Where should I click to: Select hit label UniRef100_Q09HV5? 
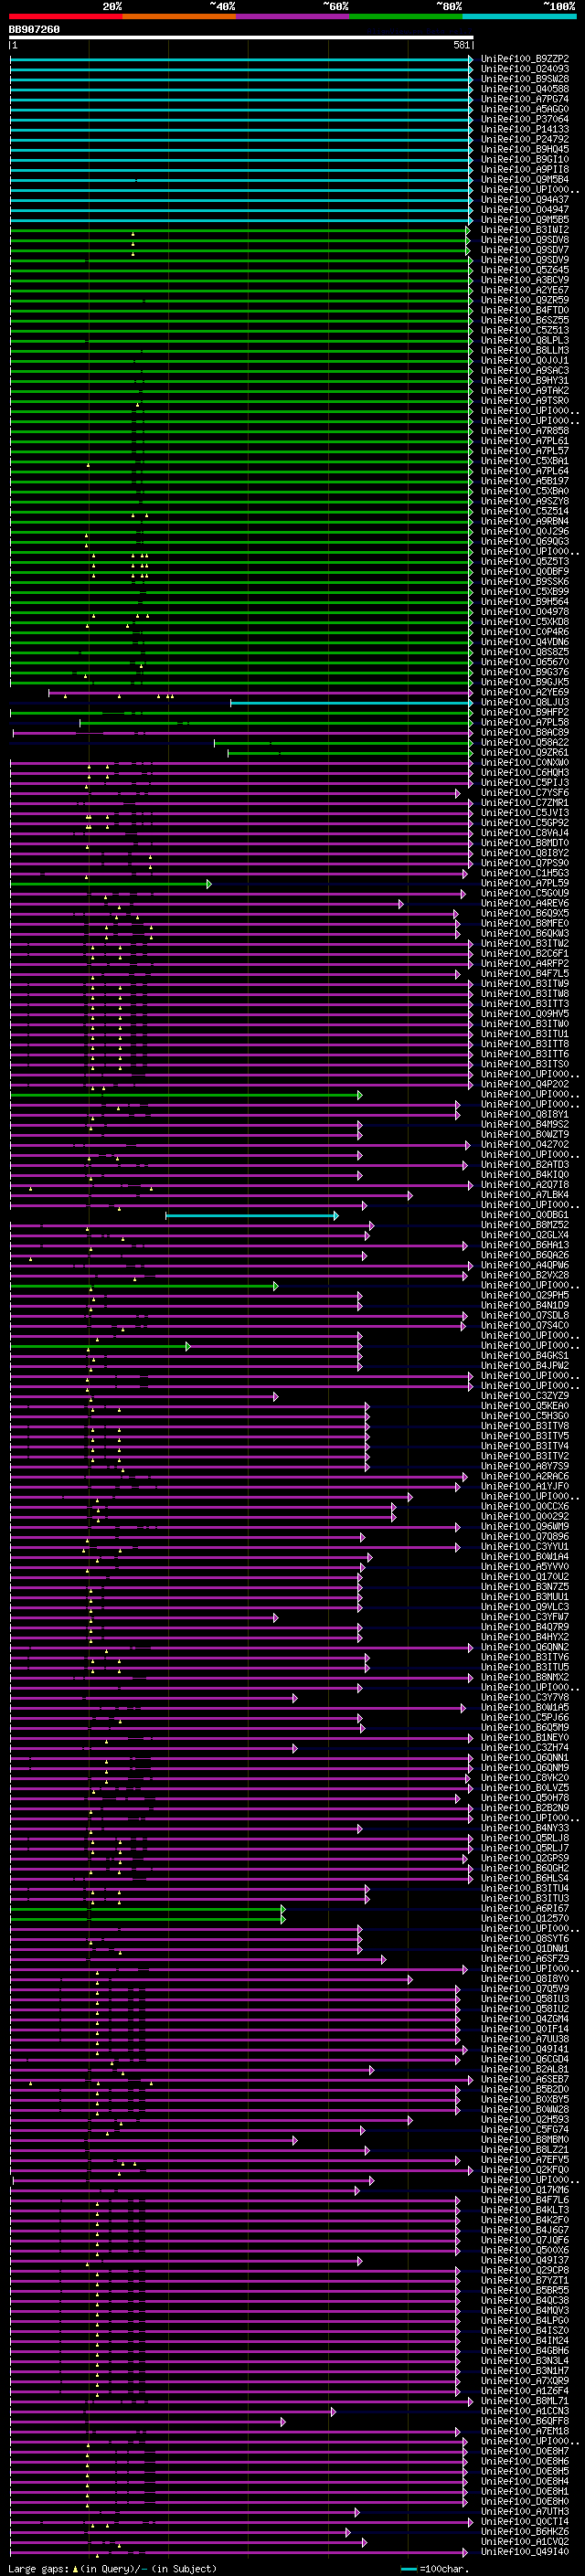[525, 1014]
